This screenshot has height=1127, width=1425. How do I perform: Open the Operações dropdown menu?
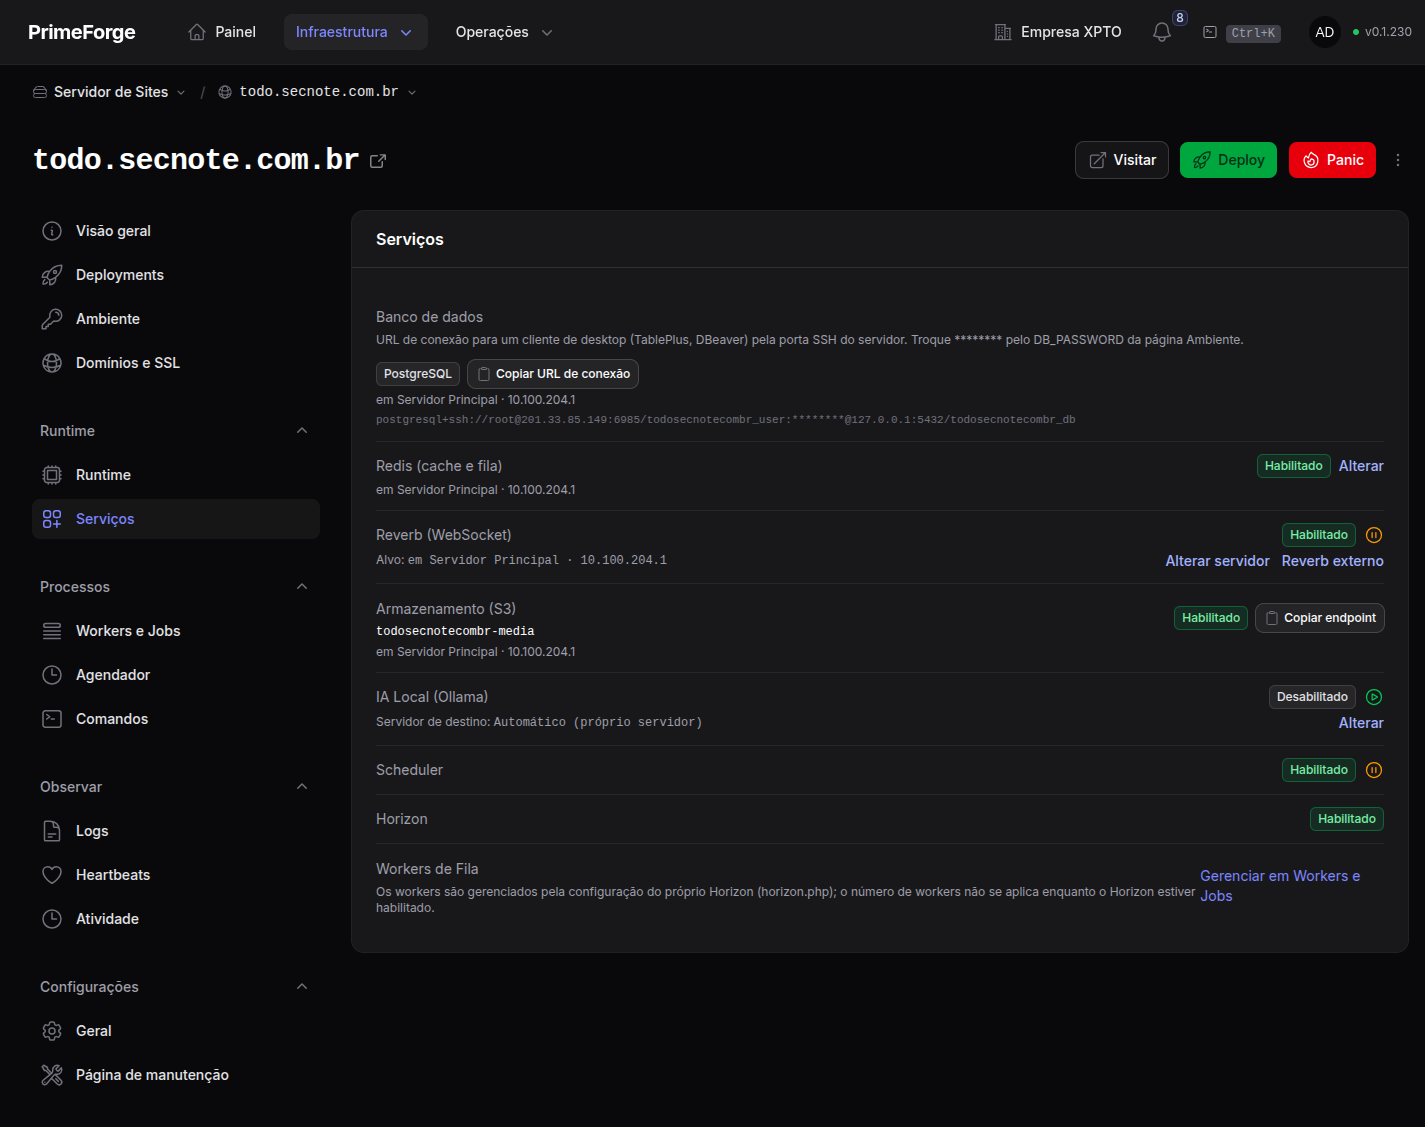(x=503, y=32)
